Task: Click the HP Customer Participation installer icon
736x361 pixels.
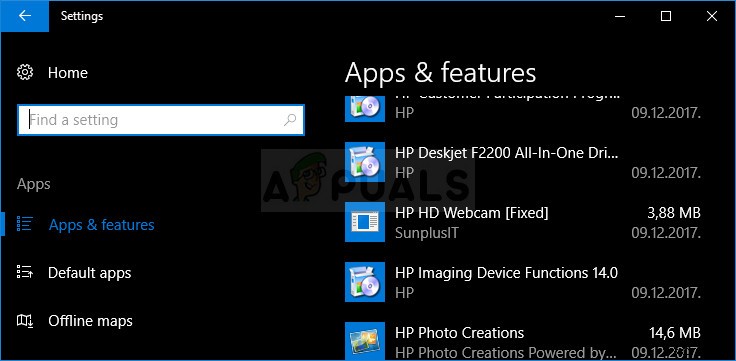Action: [x=365, y=109]
